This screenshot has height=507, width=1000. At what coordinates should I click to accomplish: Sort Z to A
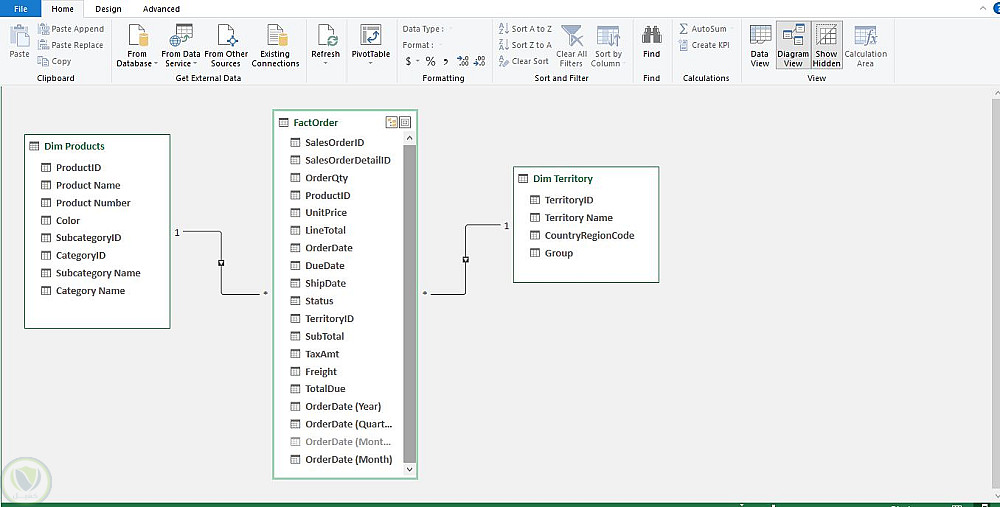coord(525,45)
